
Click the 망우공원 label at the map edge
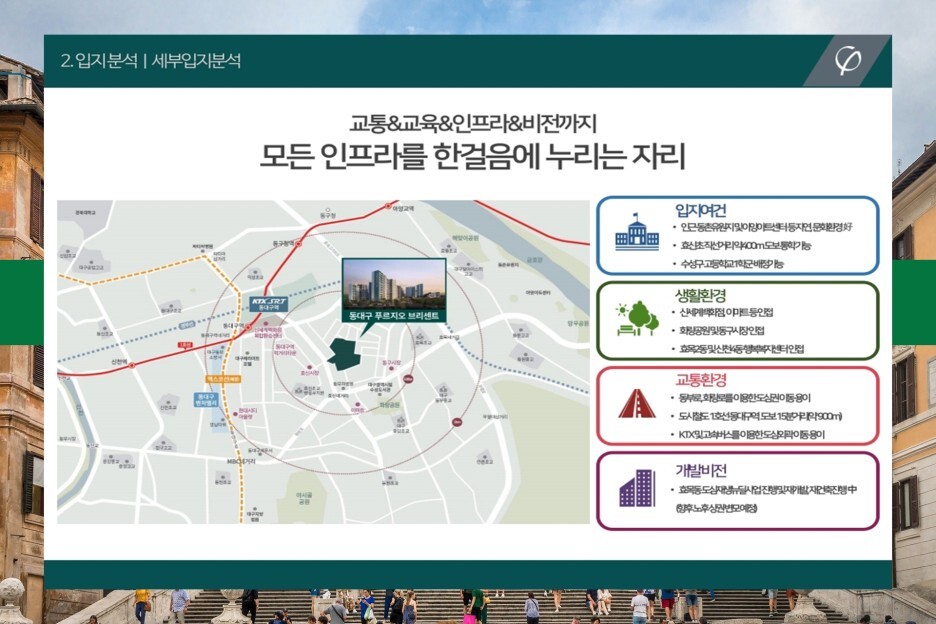pyautogui.click(x=578, y=323)
